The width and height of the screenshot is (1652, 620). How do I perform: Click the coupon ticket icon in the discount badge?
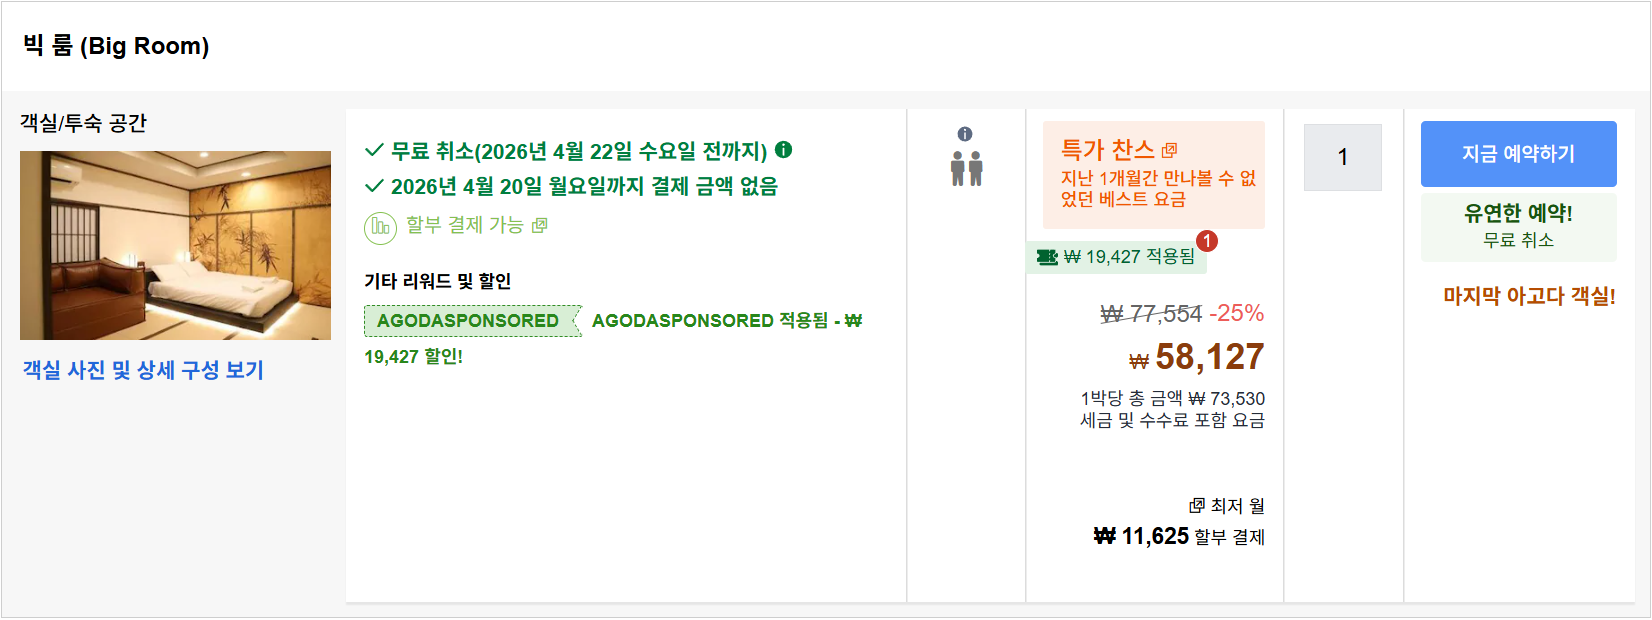tap(1047, 257)
